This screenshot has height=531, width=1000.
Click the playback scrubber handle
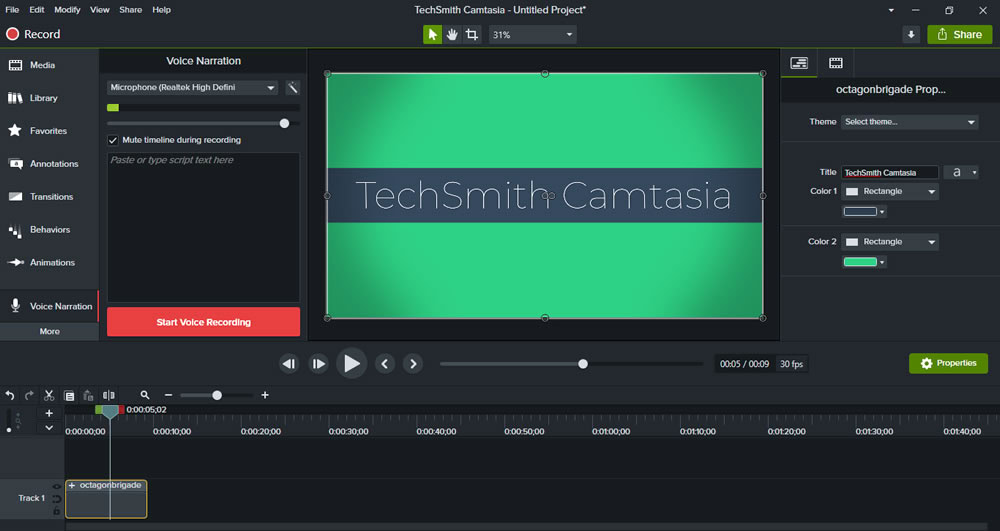click(583, 364)
